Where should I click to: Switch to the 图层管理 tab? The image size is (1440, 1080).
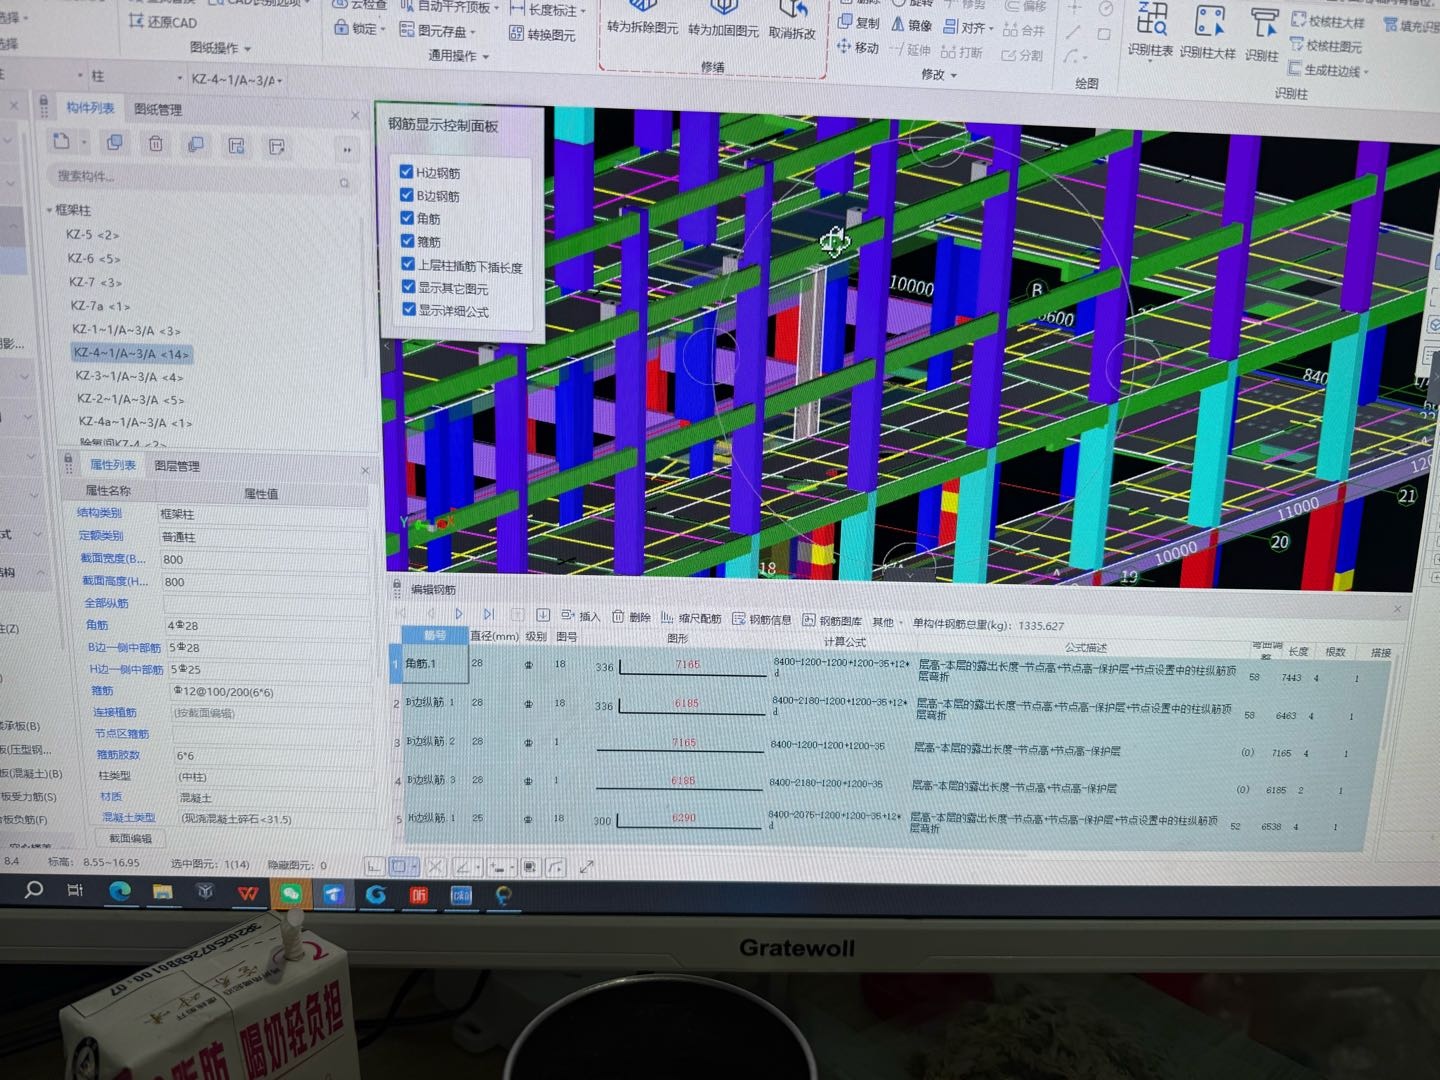coord(176,466)
